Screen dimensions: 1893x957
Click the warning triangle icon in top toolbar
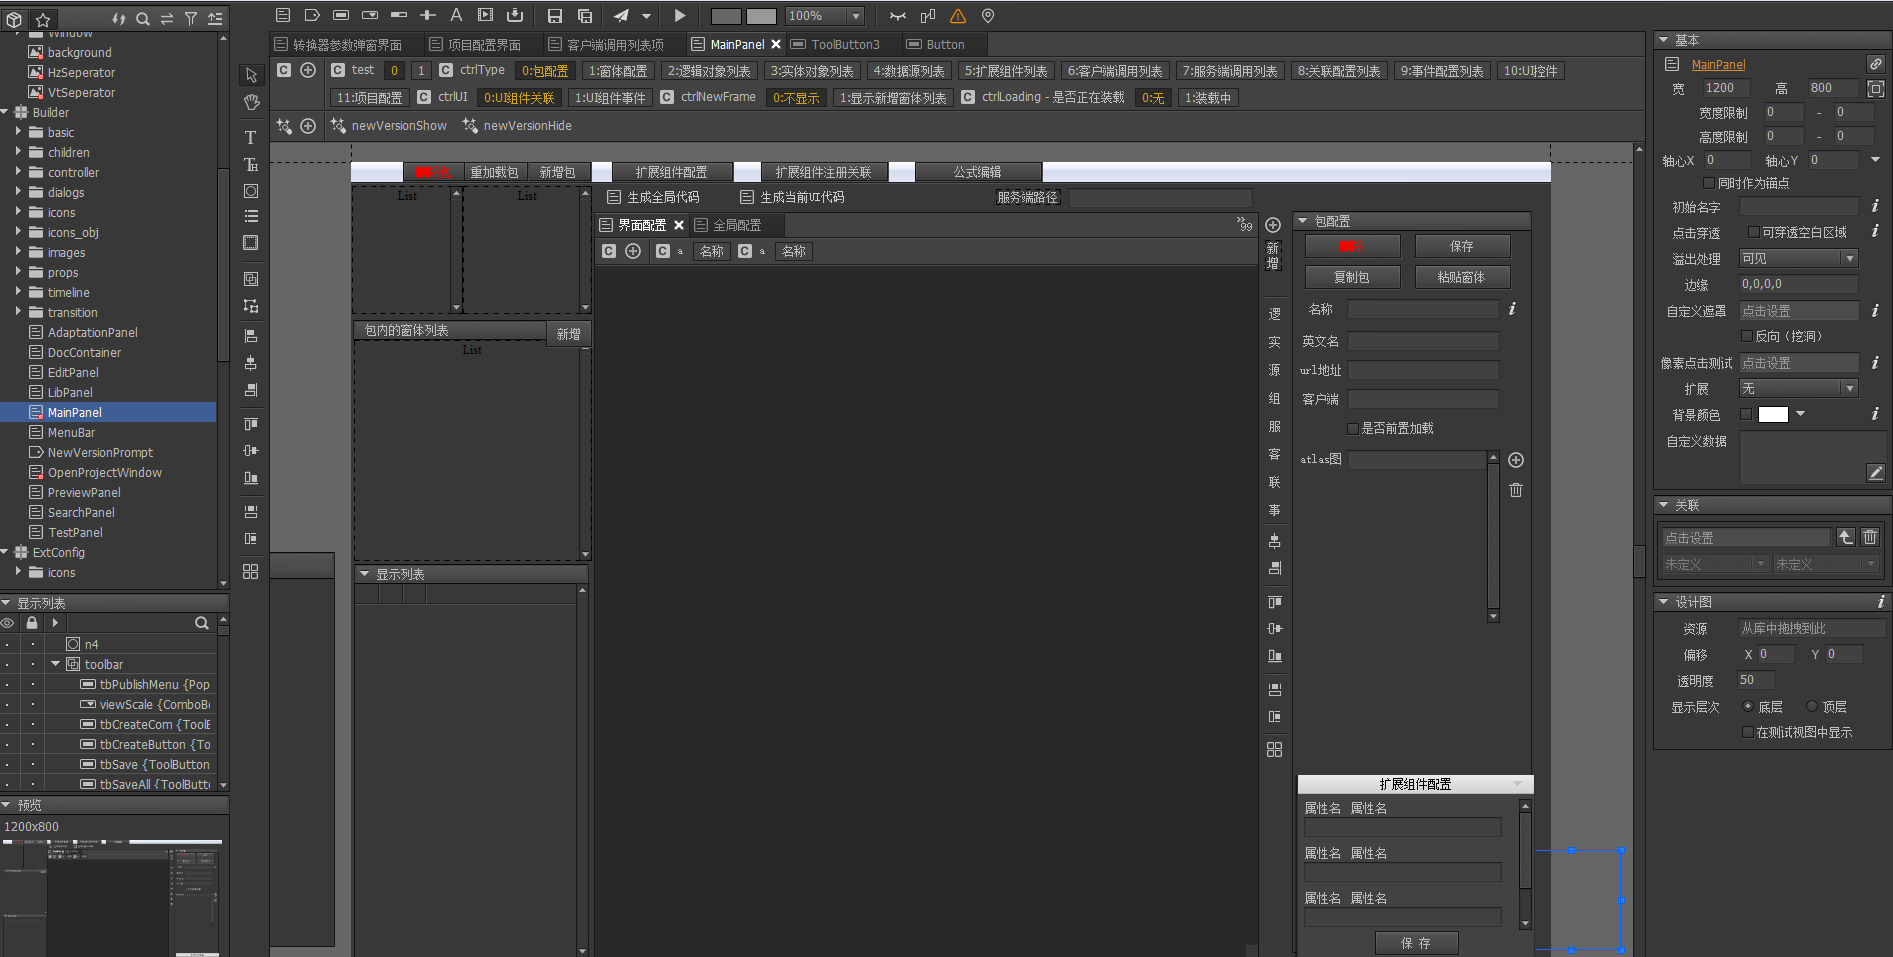(x=958, y=16)
